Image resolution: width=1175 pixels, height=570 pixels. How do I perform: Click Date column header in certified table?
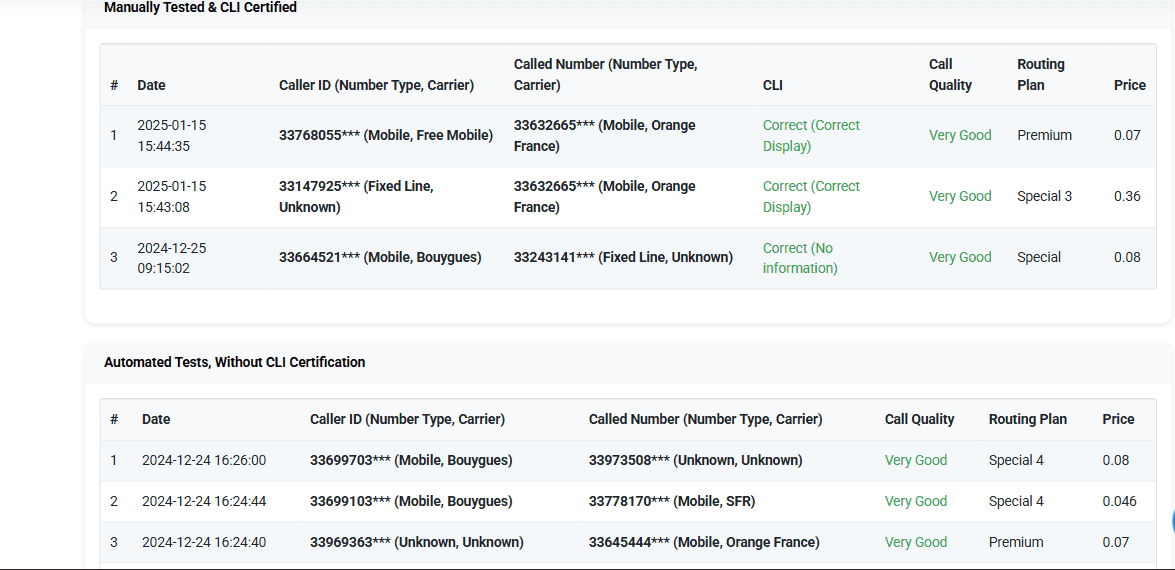[151, 85]
